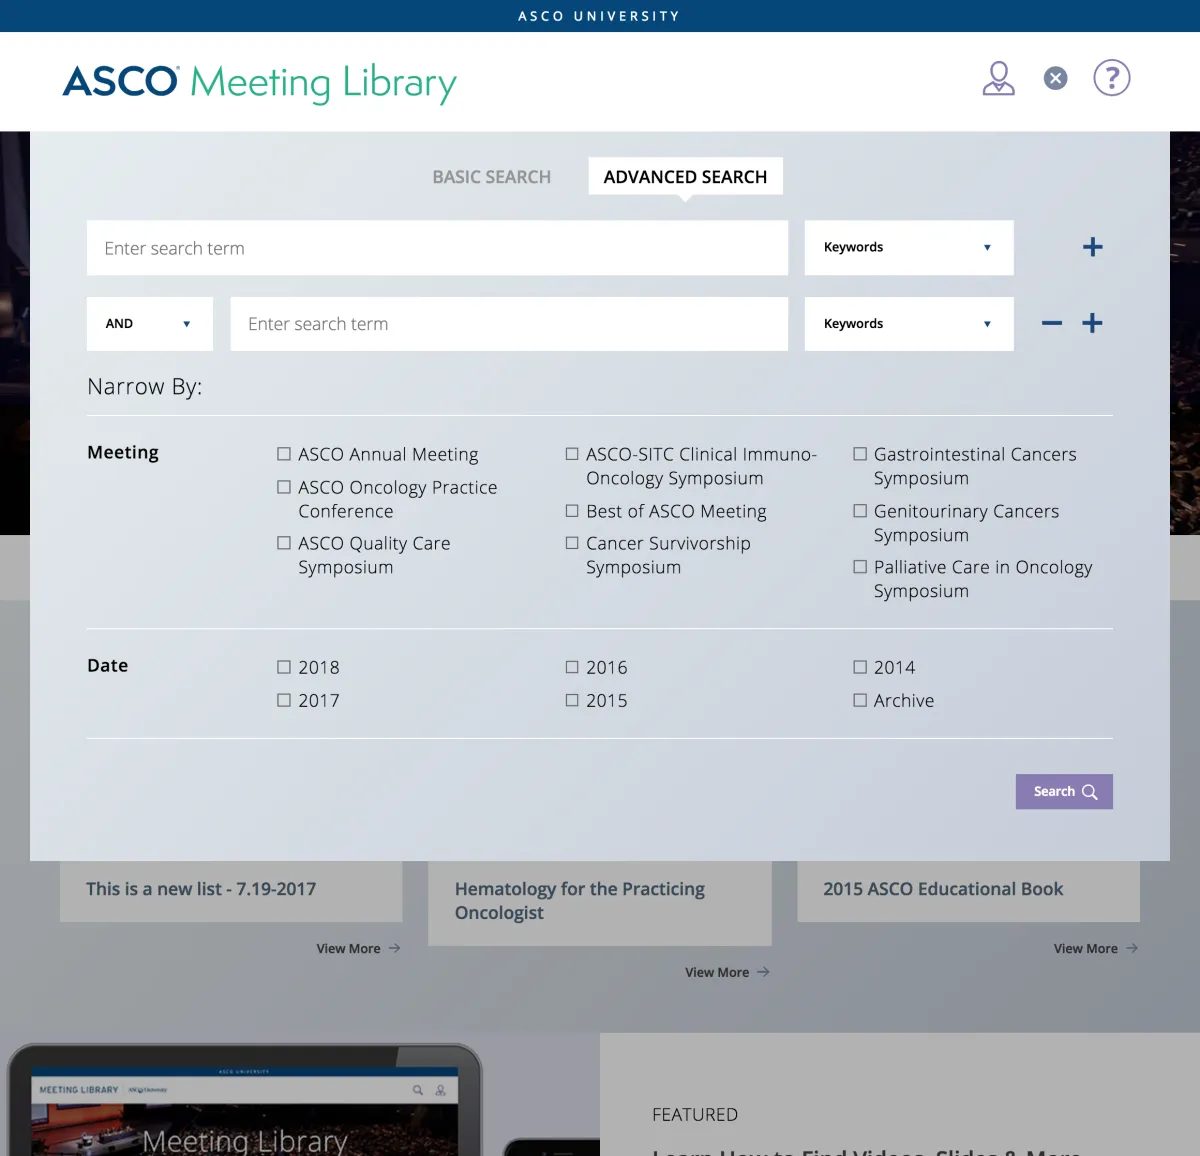Click arrow beside 2015 Educational Book View More
The image size is (1200, 1156).
click(1132, 948)
